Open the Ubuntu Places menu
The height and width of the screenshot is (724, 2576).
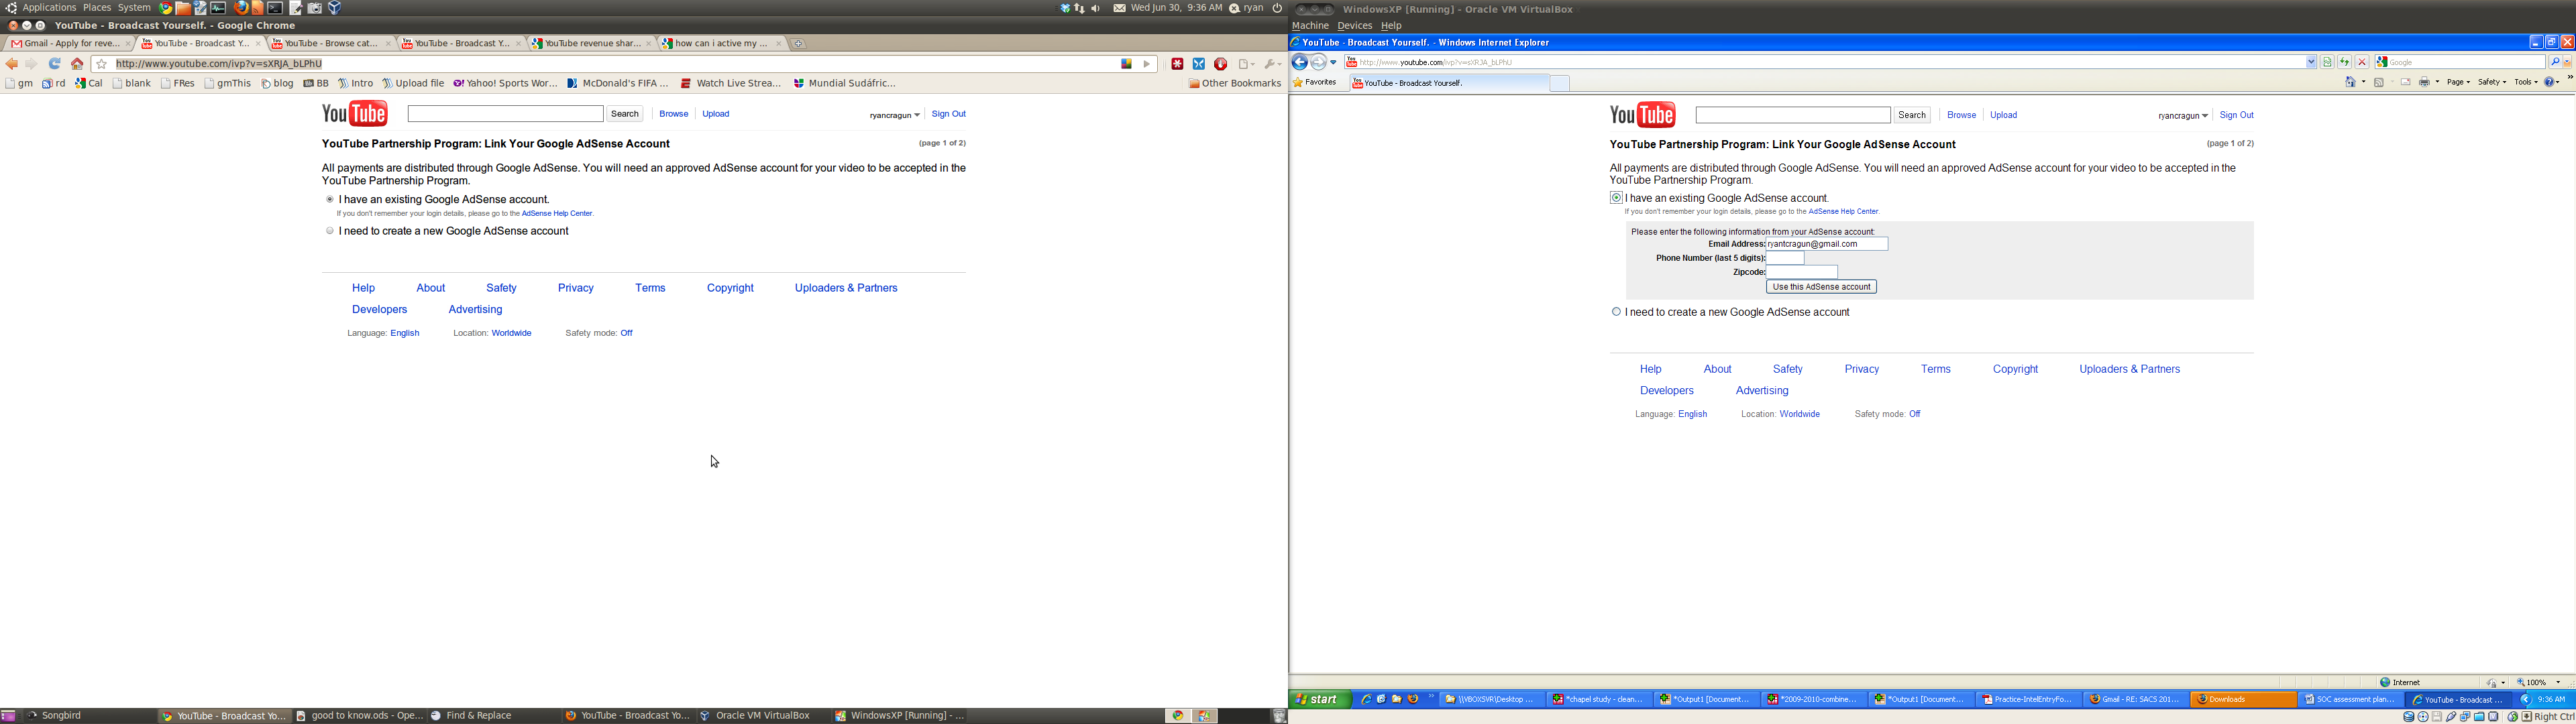[x=97, y=8]
